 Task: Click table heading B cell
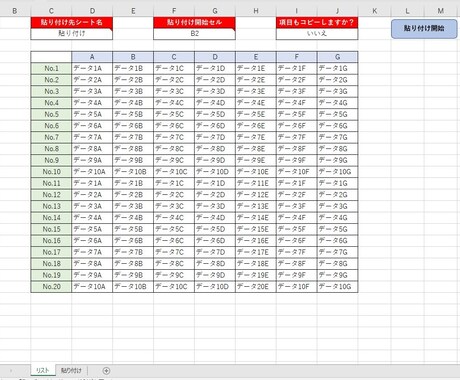tap(133, 57)
